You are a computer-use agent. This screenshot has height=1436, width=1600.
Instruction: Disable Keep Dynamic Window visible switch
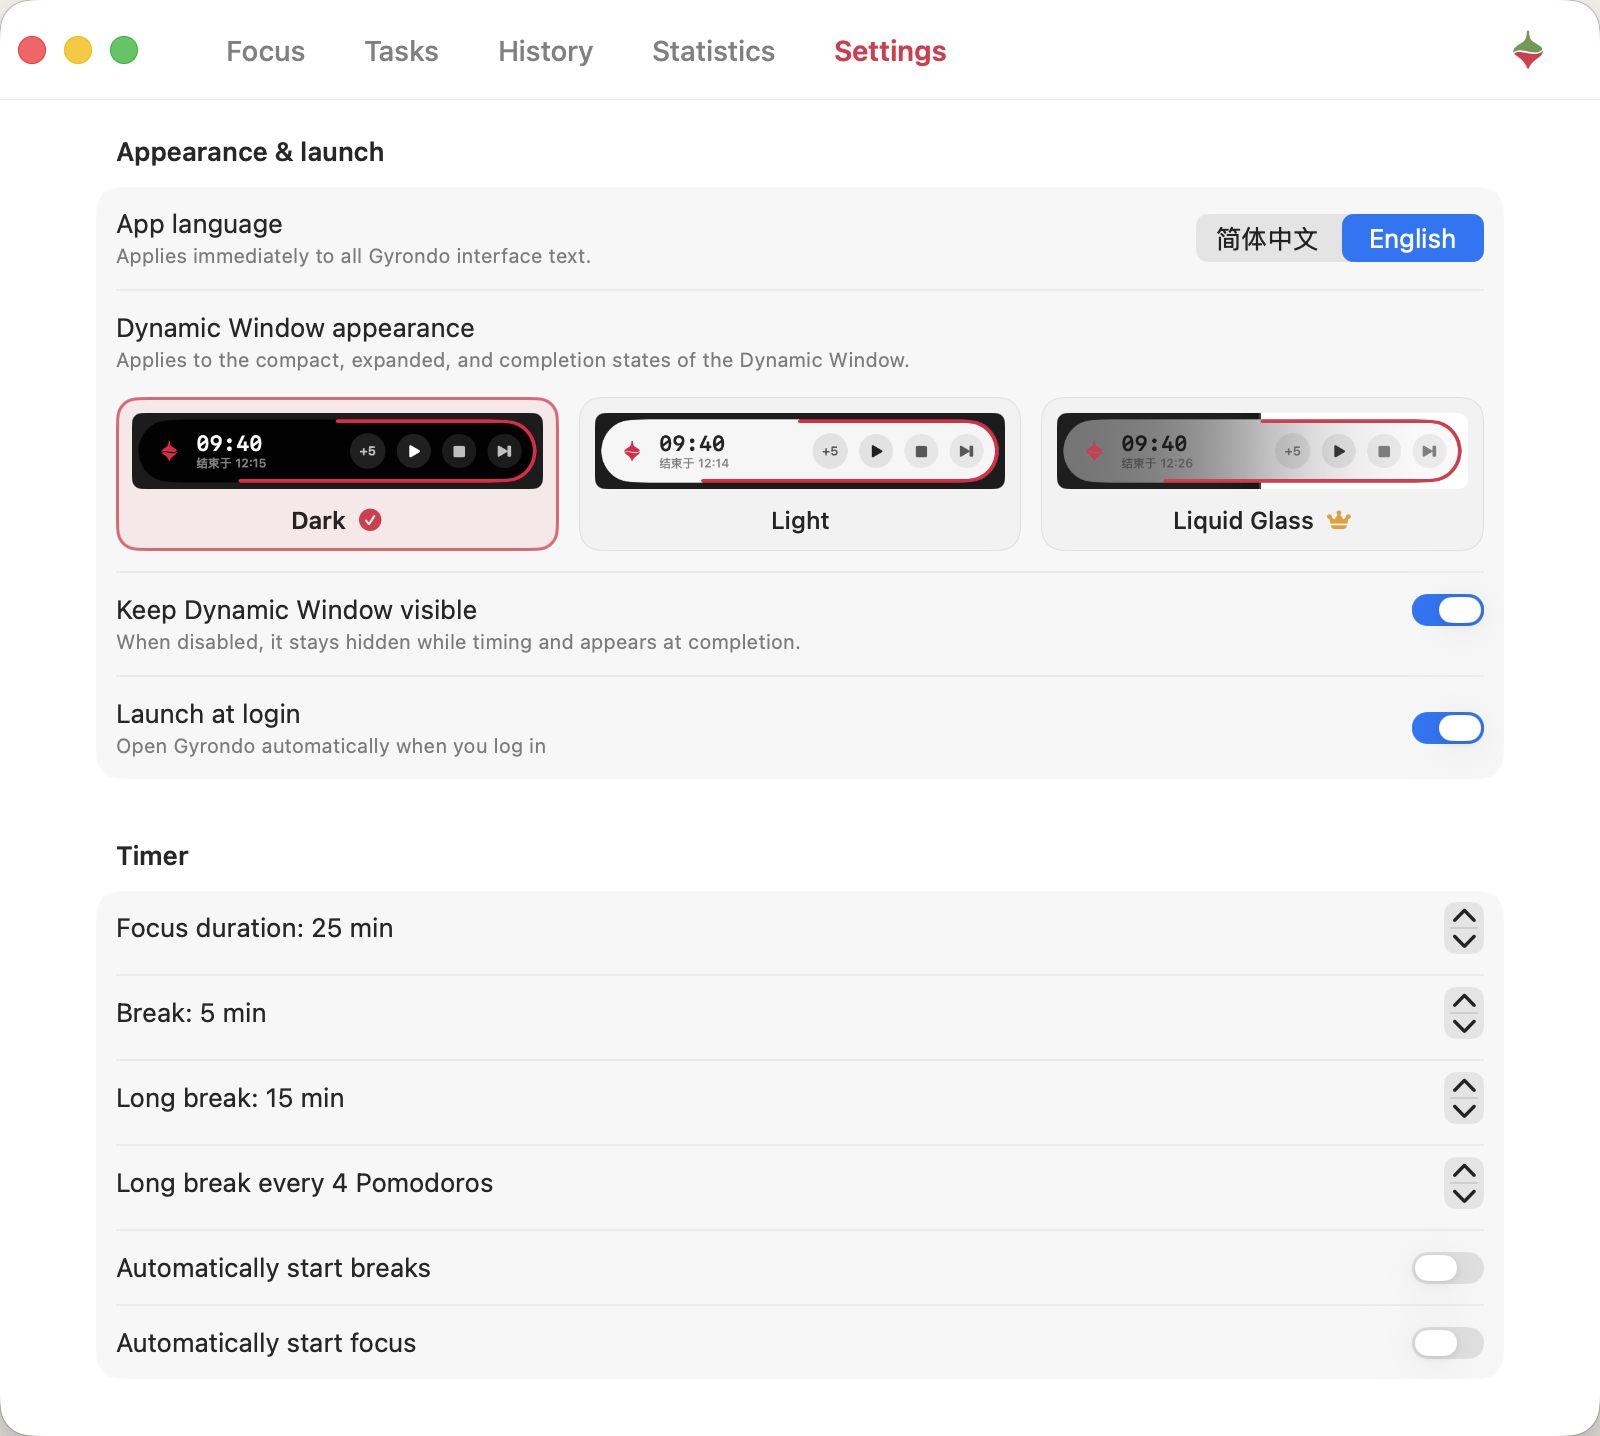tap(1447, 610)
